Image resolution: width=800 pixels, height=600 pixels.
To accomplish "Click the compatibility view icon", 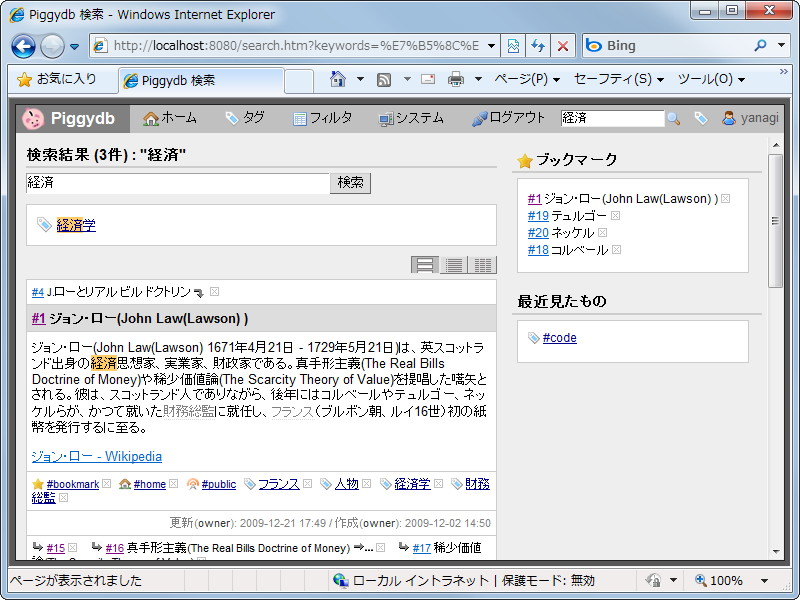I will [513, 46].
